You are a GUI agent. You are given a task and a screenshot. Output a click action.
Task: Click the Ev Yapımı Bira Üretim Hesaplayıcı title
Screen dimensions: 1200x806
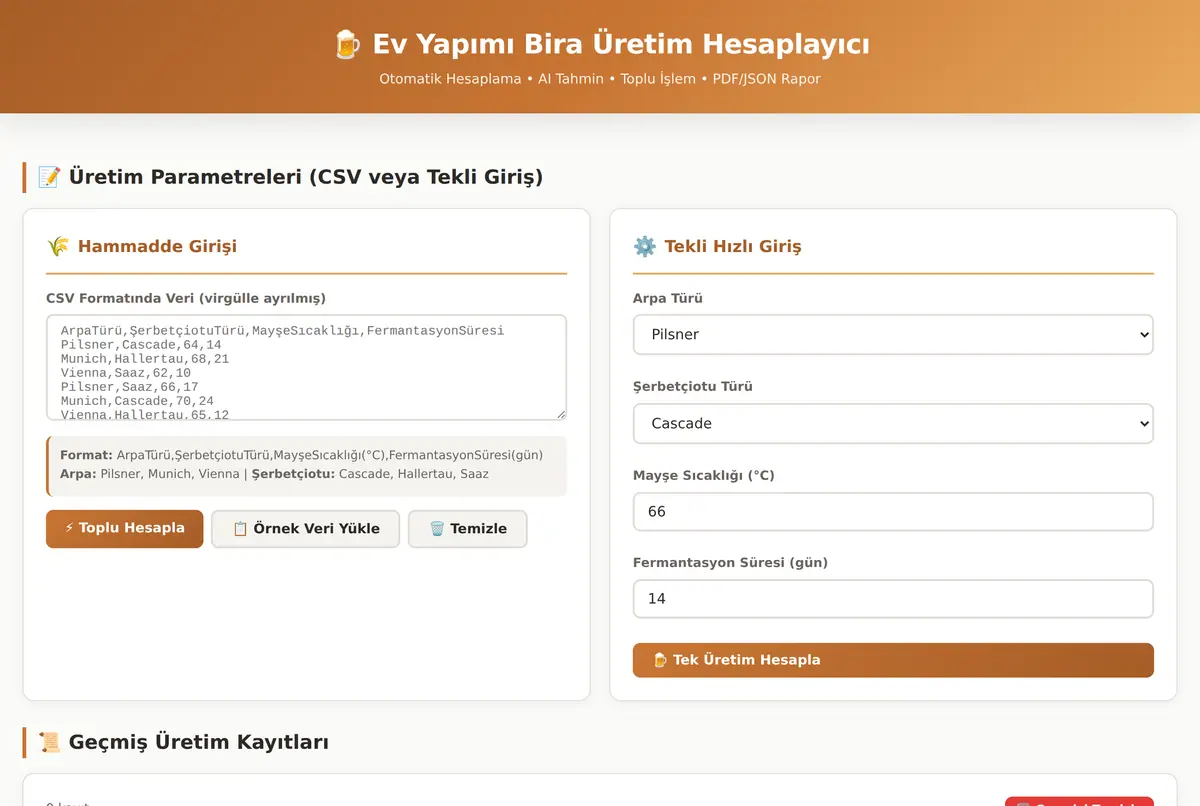point(621,44)
